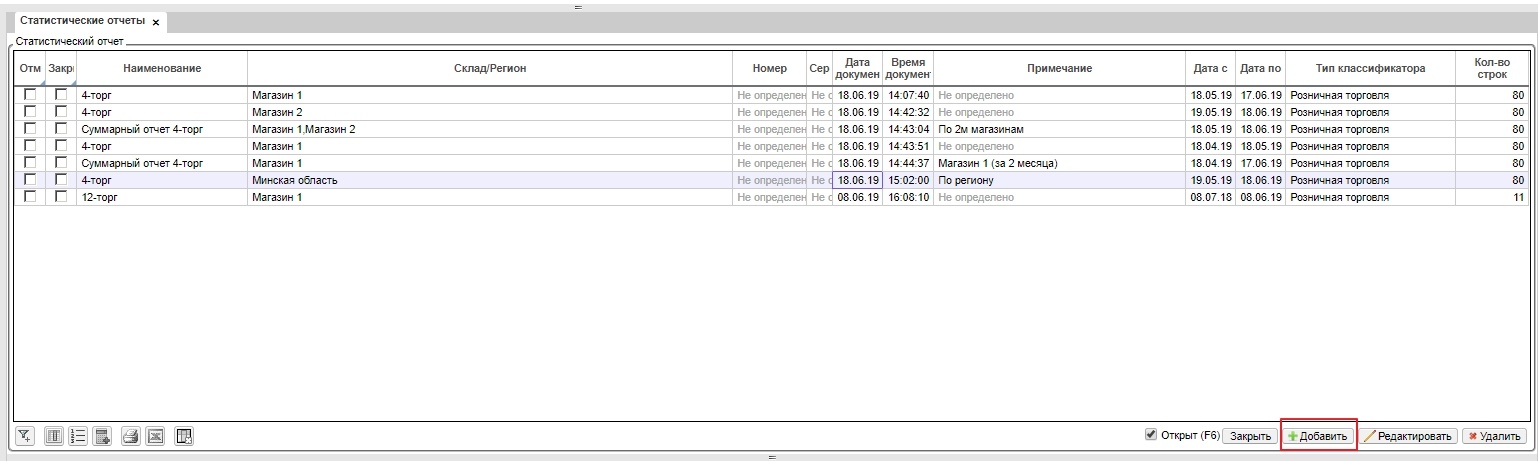
Task: Click the add filter funnel icon
Action: 25,436
